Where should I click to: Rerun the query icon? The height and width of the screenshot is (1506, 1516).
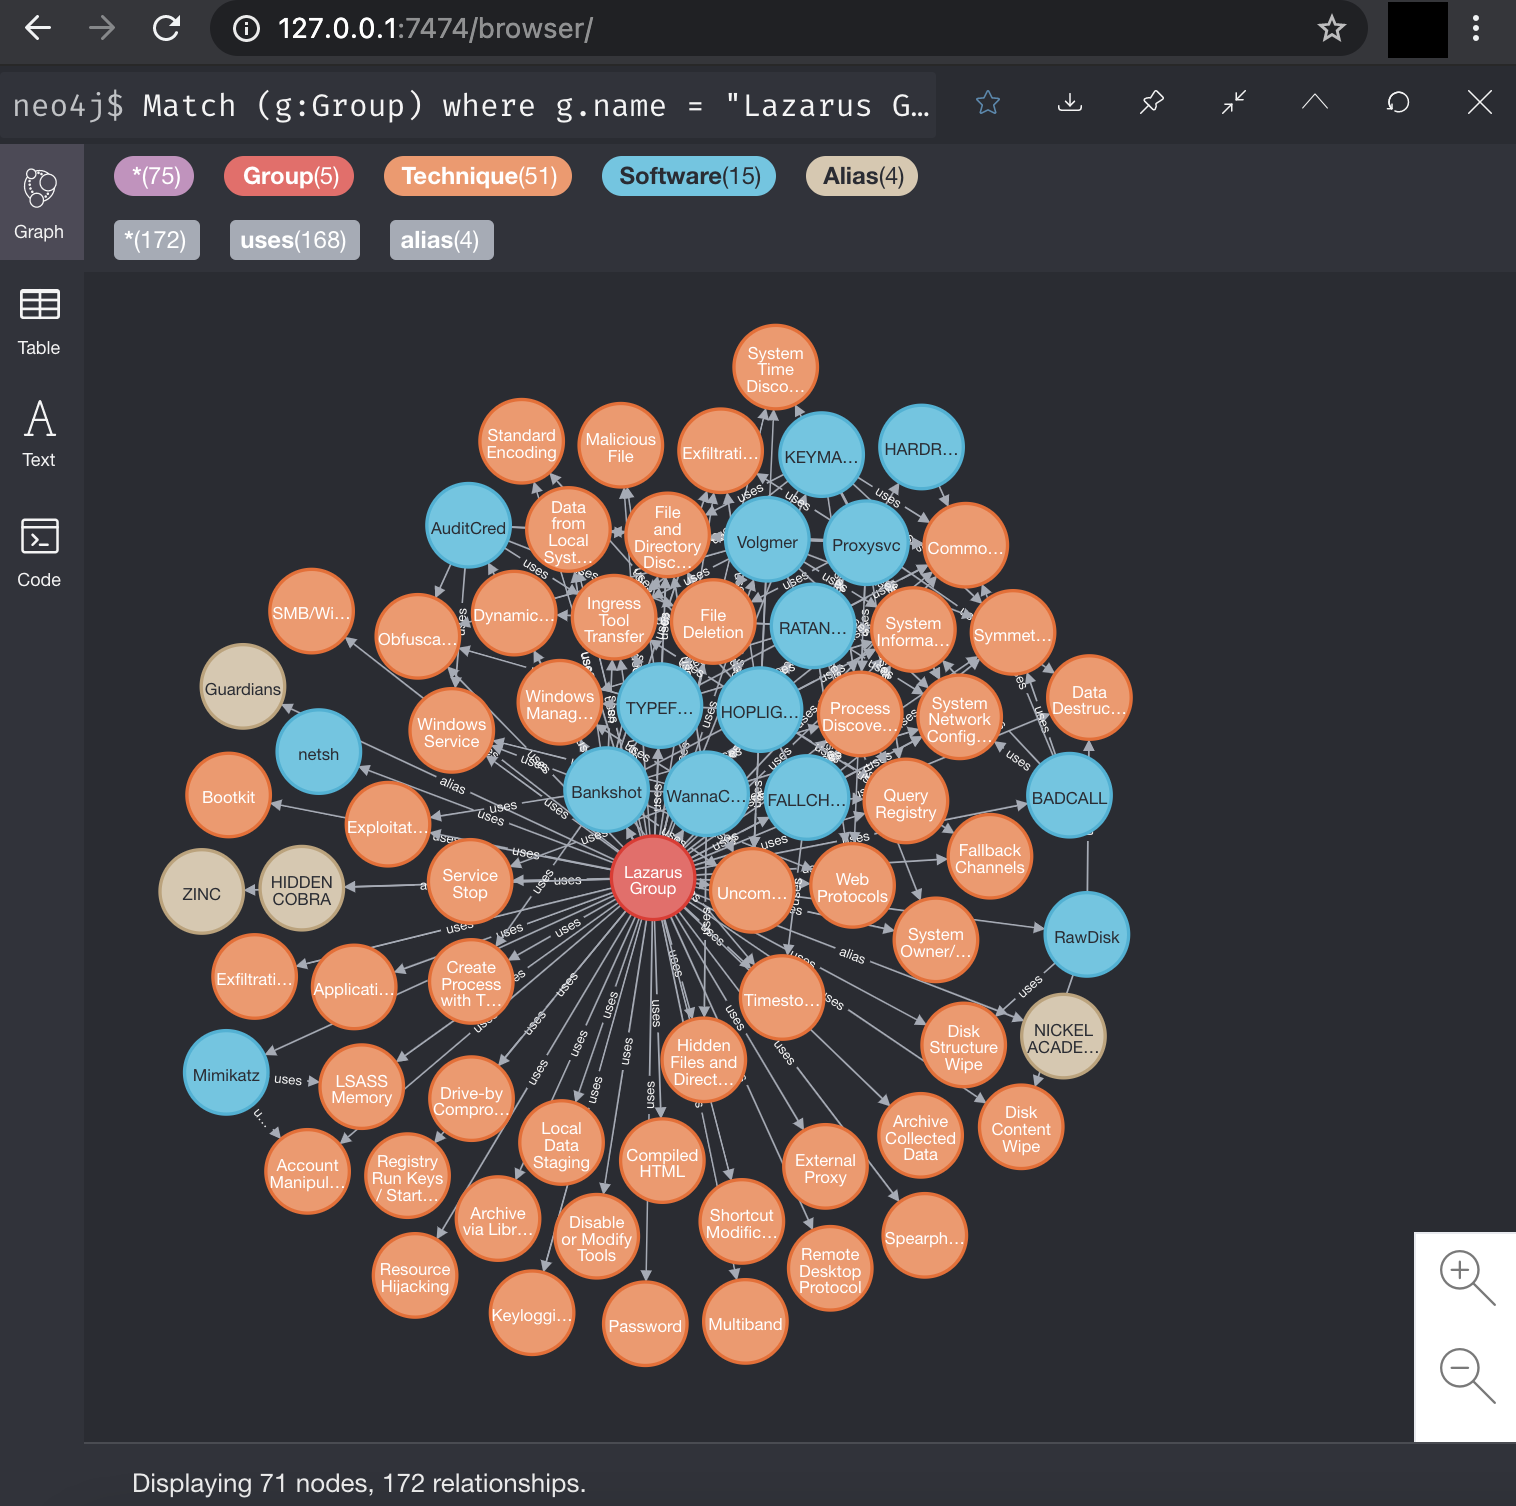click(x=1398, y=102)
